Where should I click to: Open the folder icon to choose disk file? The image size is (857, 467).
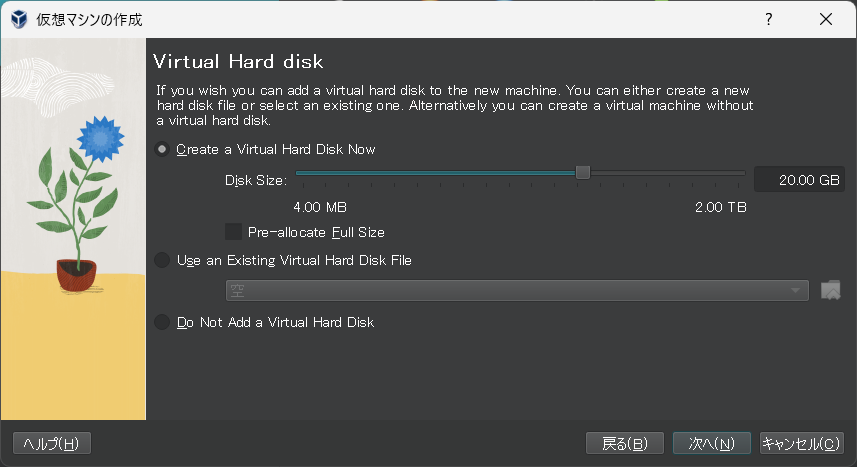(x=830, y=290)
